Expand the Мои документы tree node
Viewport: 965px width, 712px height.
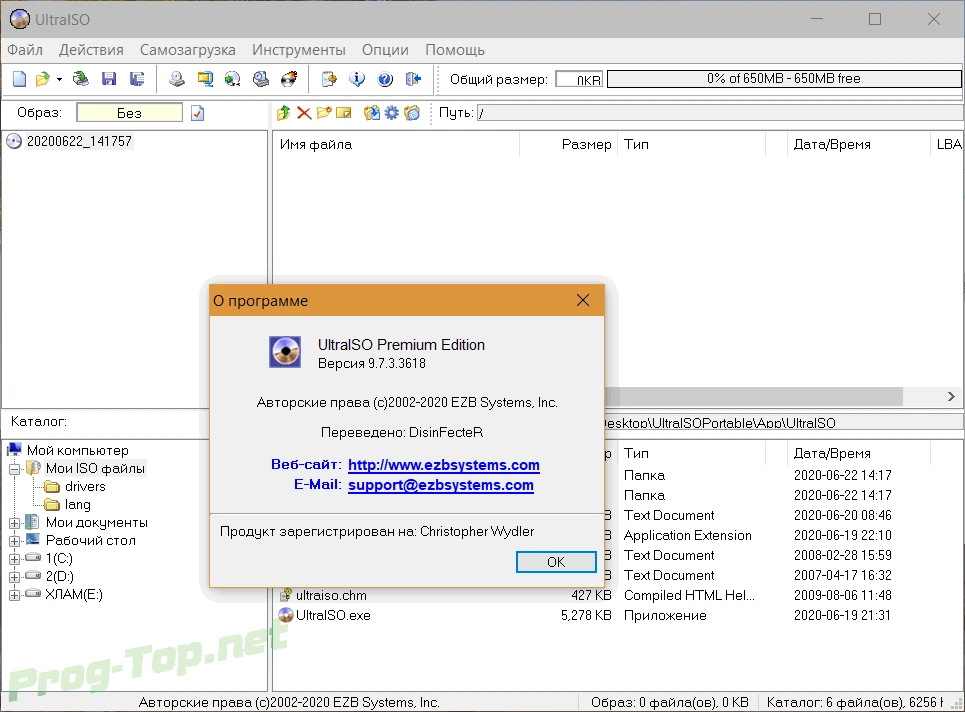coord(15,523)
